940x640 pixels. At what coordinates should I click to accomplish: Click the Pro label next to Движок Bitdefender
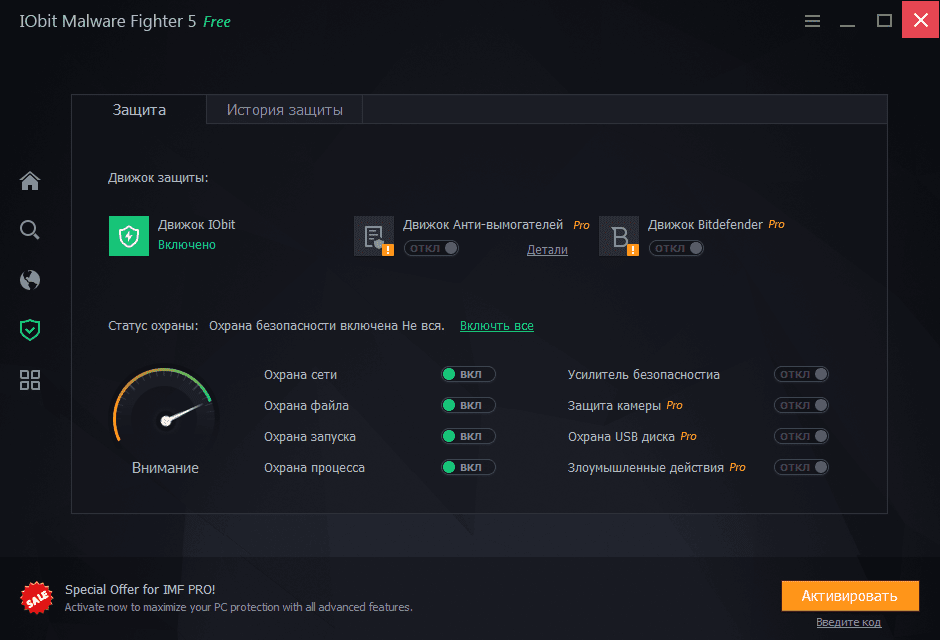tap(776, 224)
